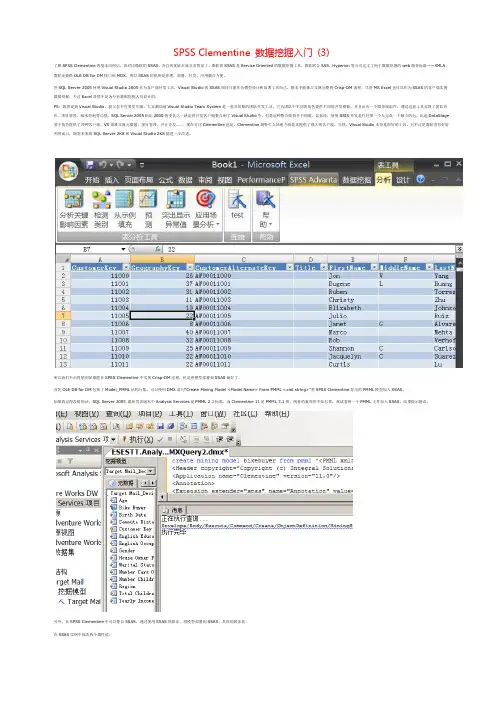Select the Age column in metadata tree

[119, 501]
